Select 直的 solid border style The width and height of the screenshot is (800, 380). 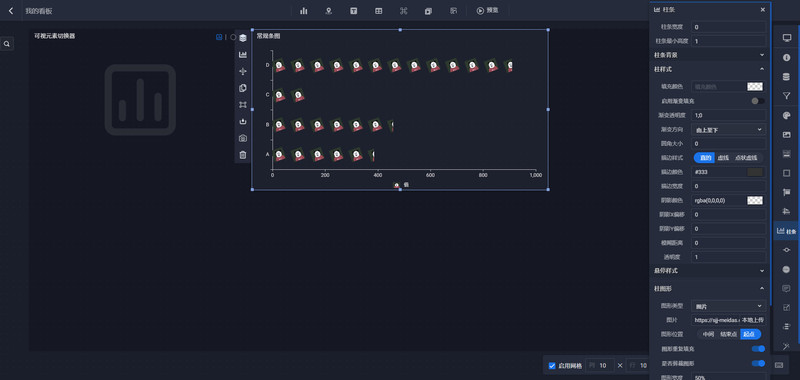pos(705,158)
